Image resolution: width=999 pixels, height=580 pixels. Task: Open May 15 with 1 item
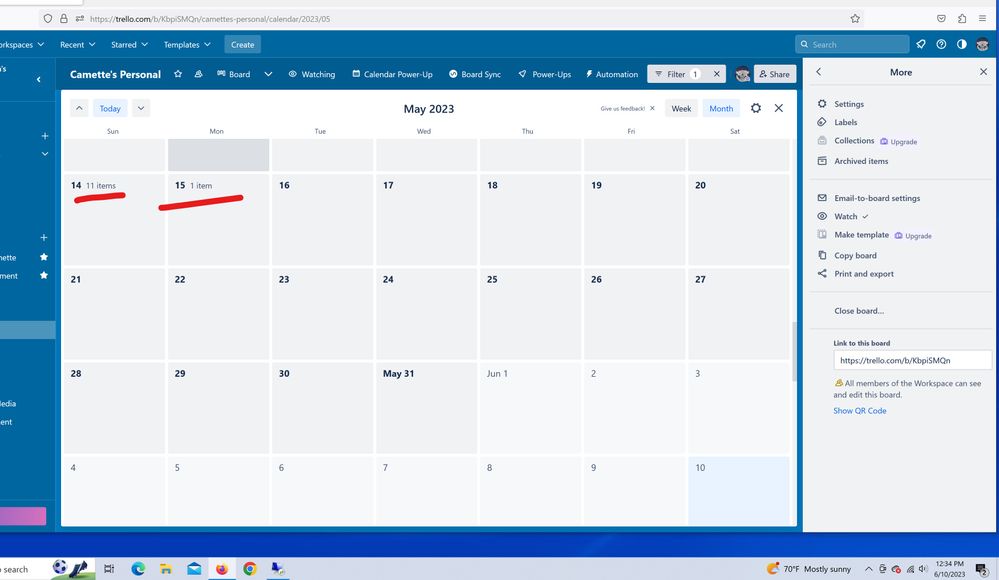(218, 219)
